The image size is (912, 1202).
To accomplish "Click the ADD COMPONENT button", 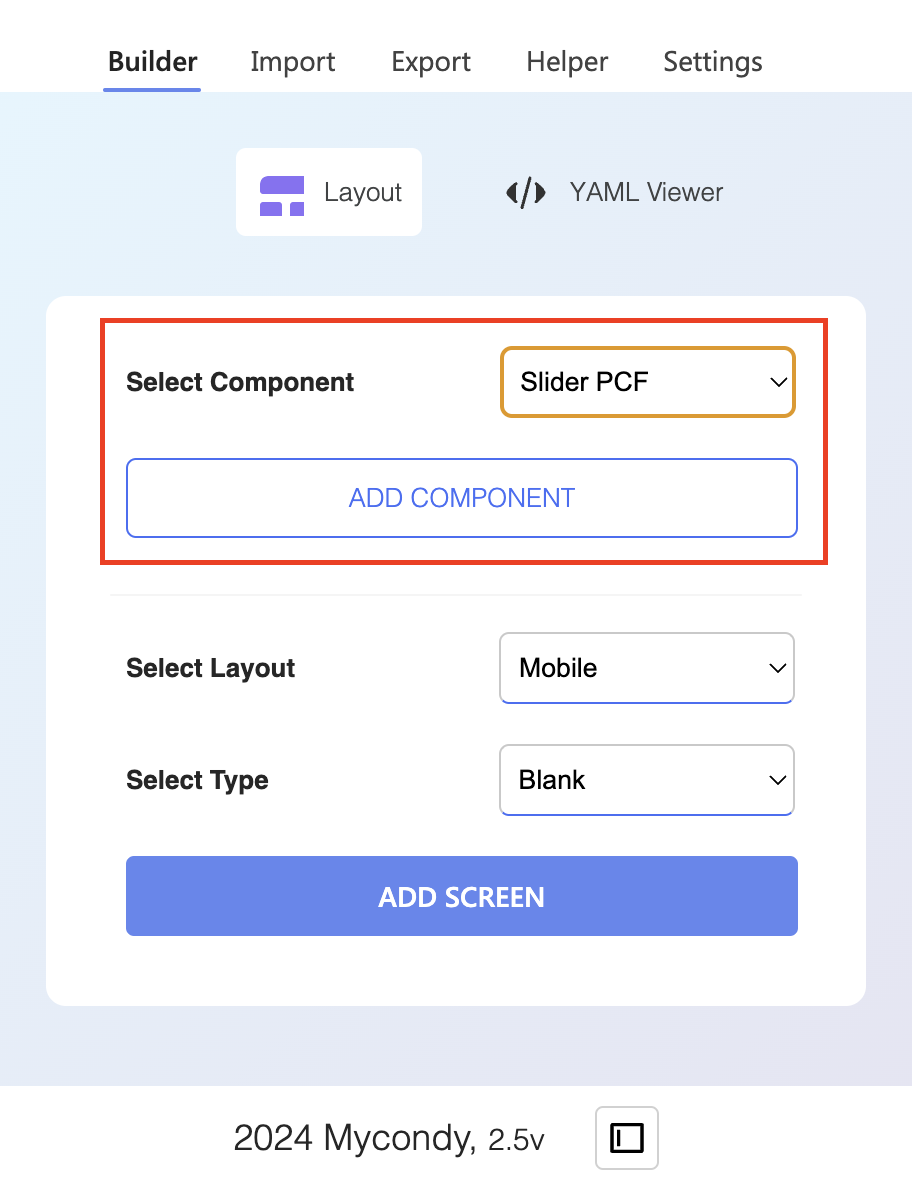I will point(462,498).
